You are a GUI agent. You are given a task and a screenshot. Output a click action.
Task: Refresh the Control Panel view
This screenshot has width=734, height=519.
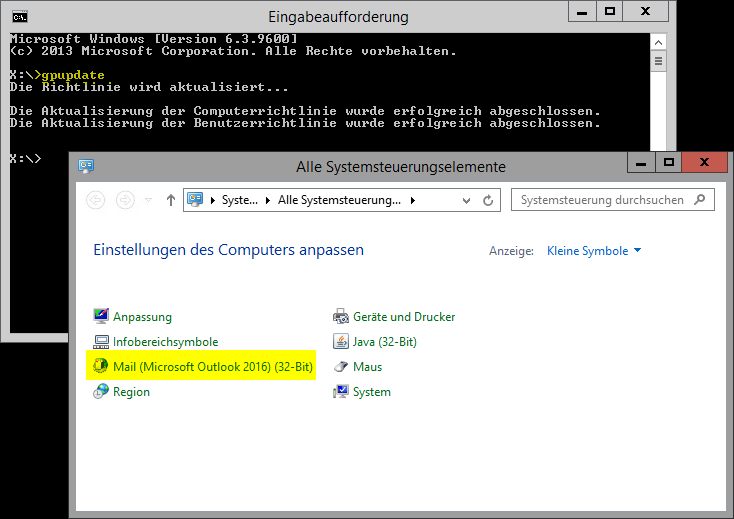[488, 200]
